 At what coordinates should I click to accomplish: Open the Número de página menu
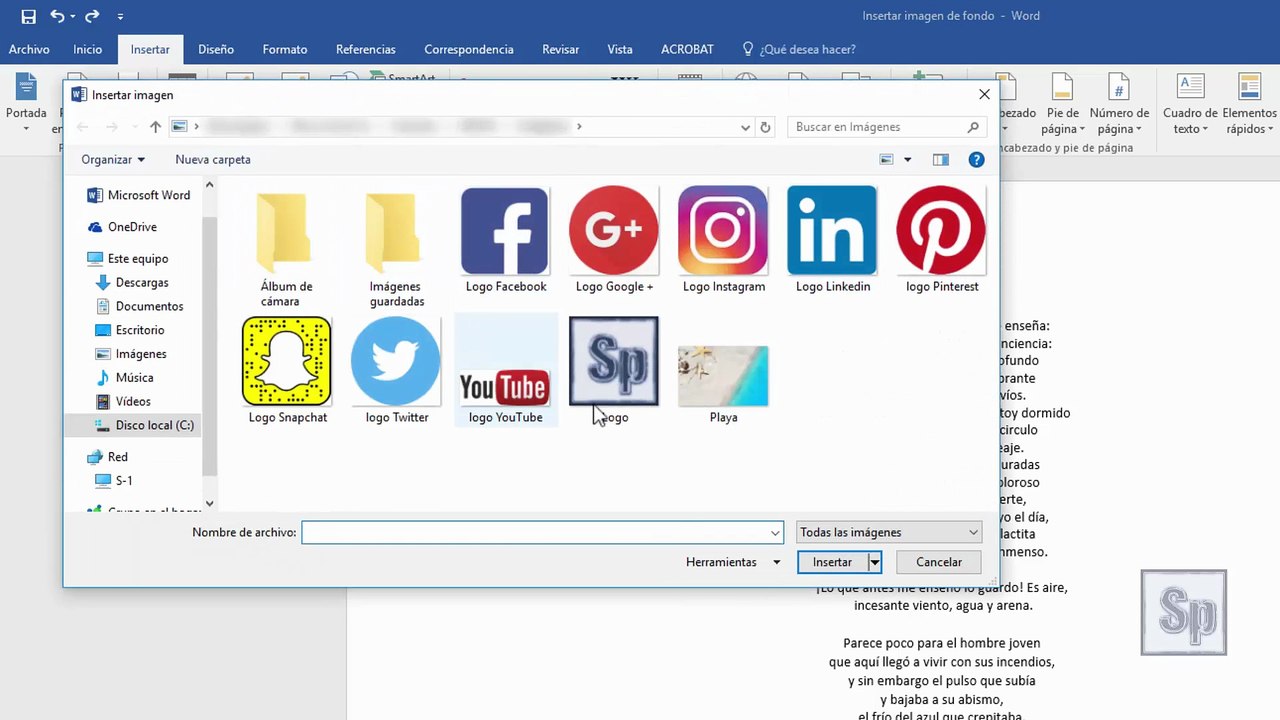click(1119, 104)
